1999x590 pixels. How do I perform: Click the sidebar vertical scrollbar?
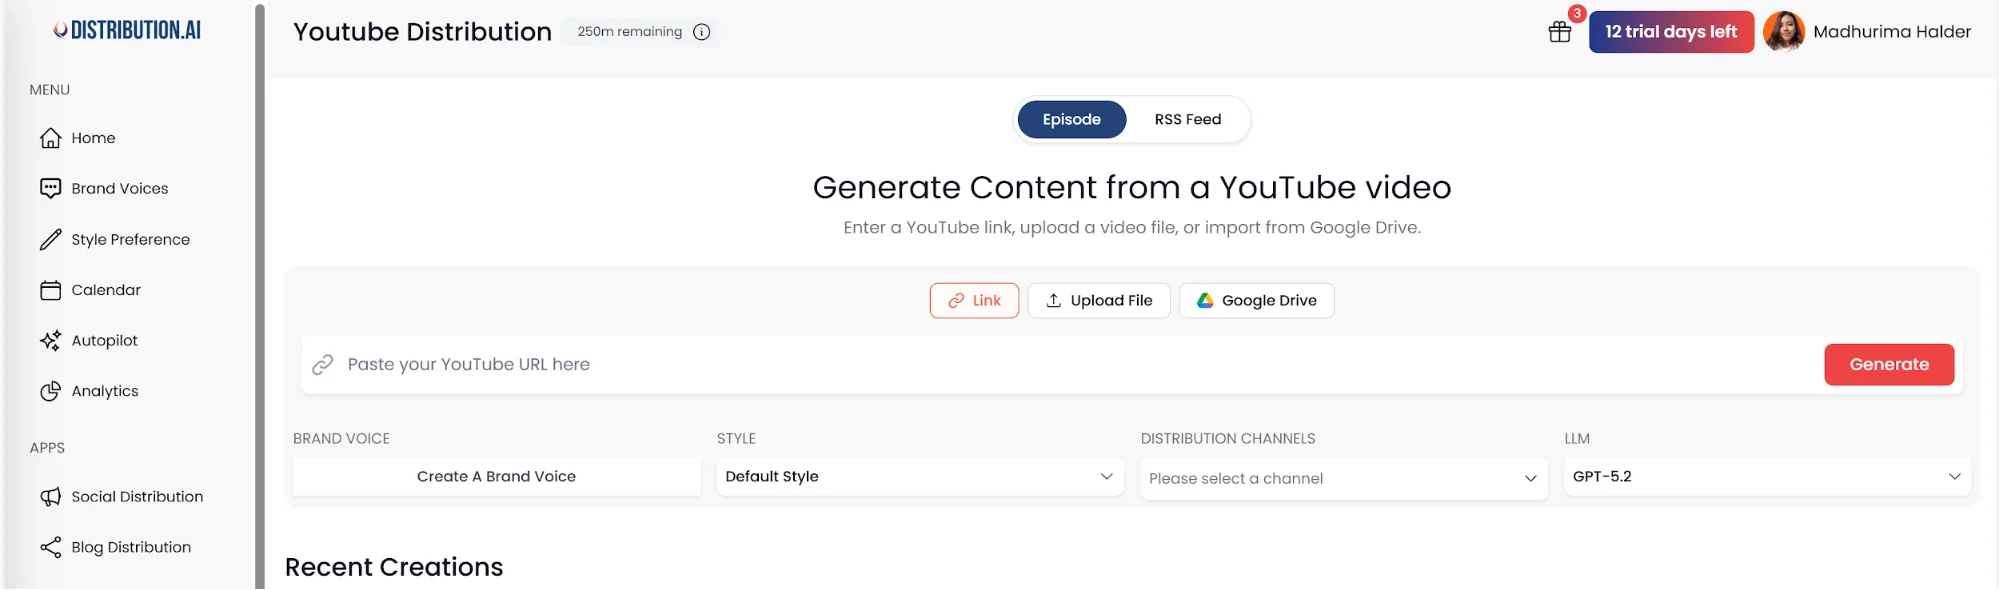[260, 296]
